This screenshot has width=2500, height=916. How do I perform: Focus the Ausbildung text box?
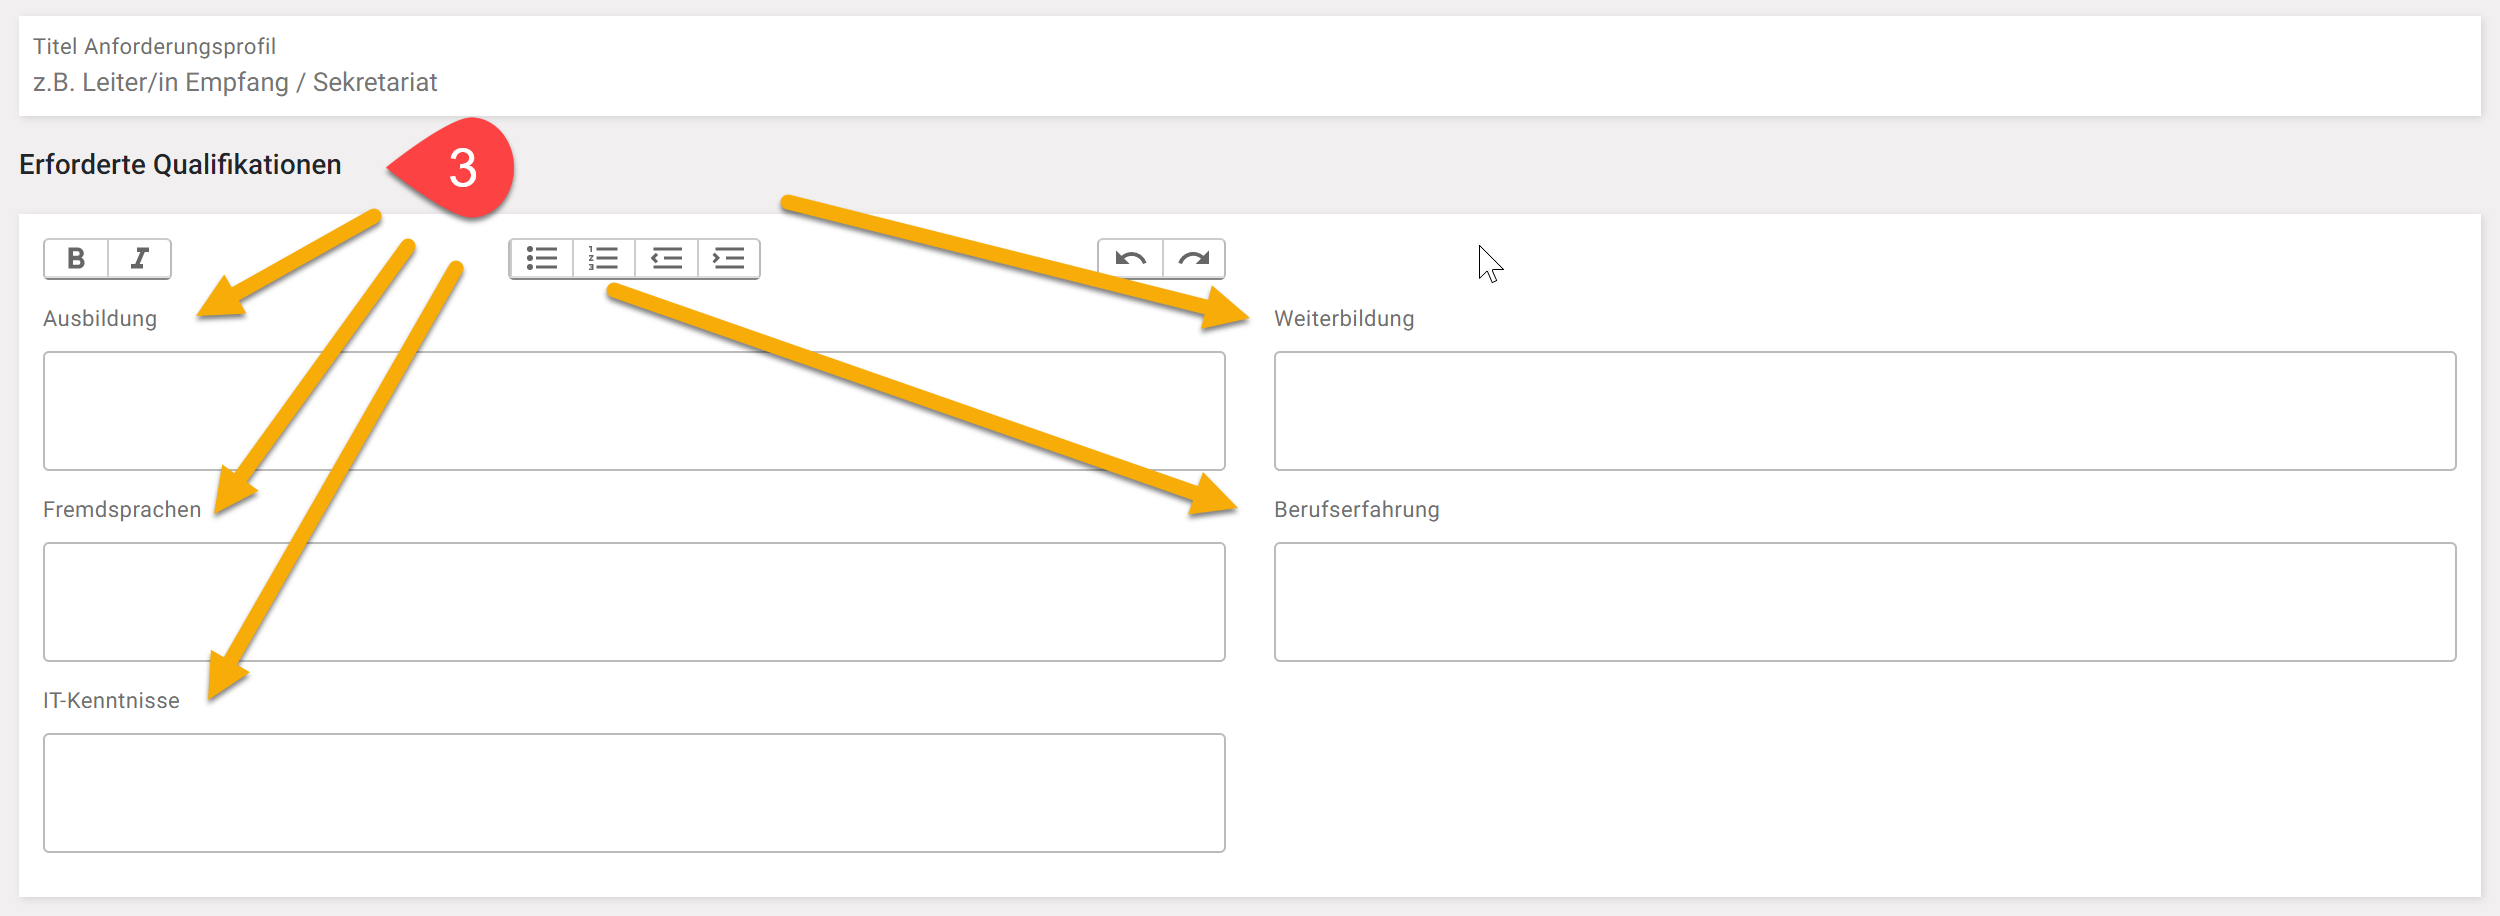point(634,411)
